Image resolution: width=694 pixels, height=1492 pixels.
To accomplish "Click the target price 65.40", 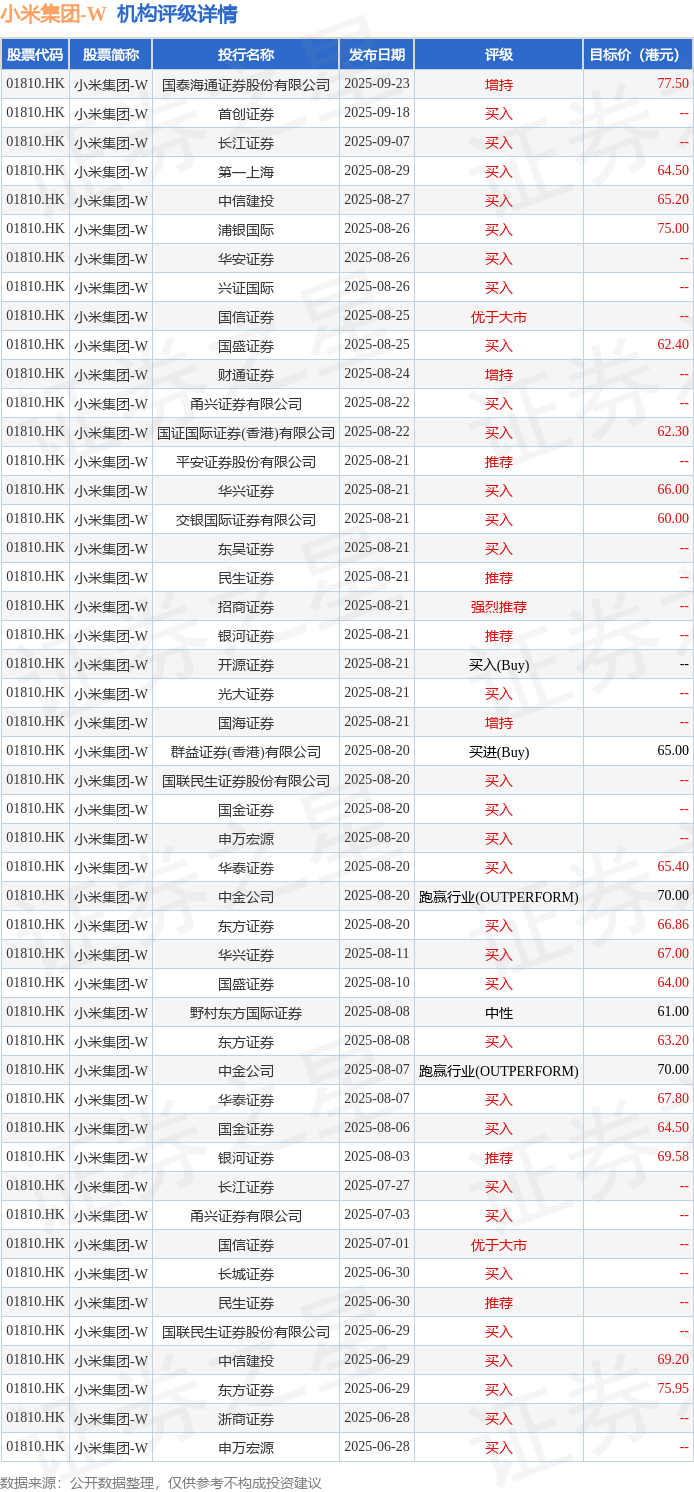I will [x=673, y=867].
